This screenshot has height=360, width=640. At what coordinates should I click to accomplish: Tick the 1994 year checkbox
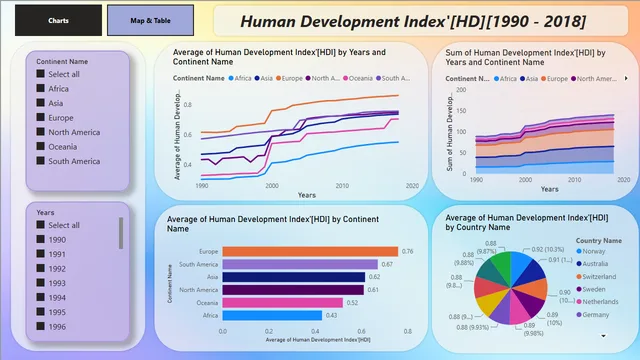tap(40, 297)
